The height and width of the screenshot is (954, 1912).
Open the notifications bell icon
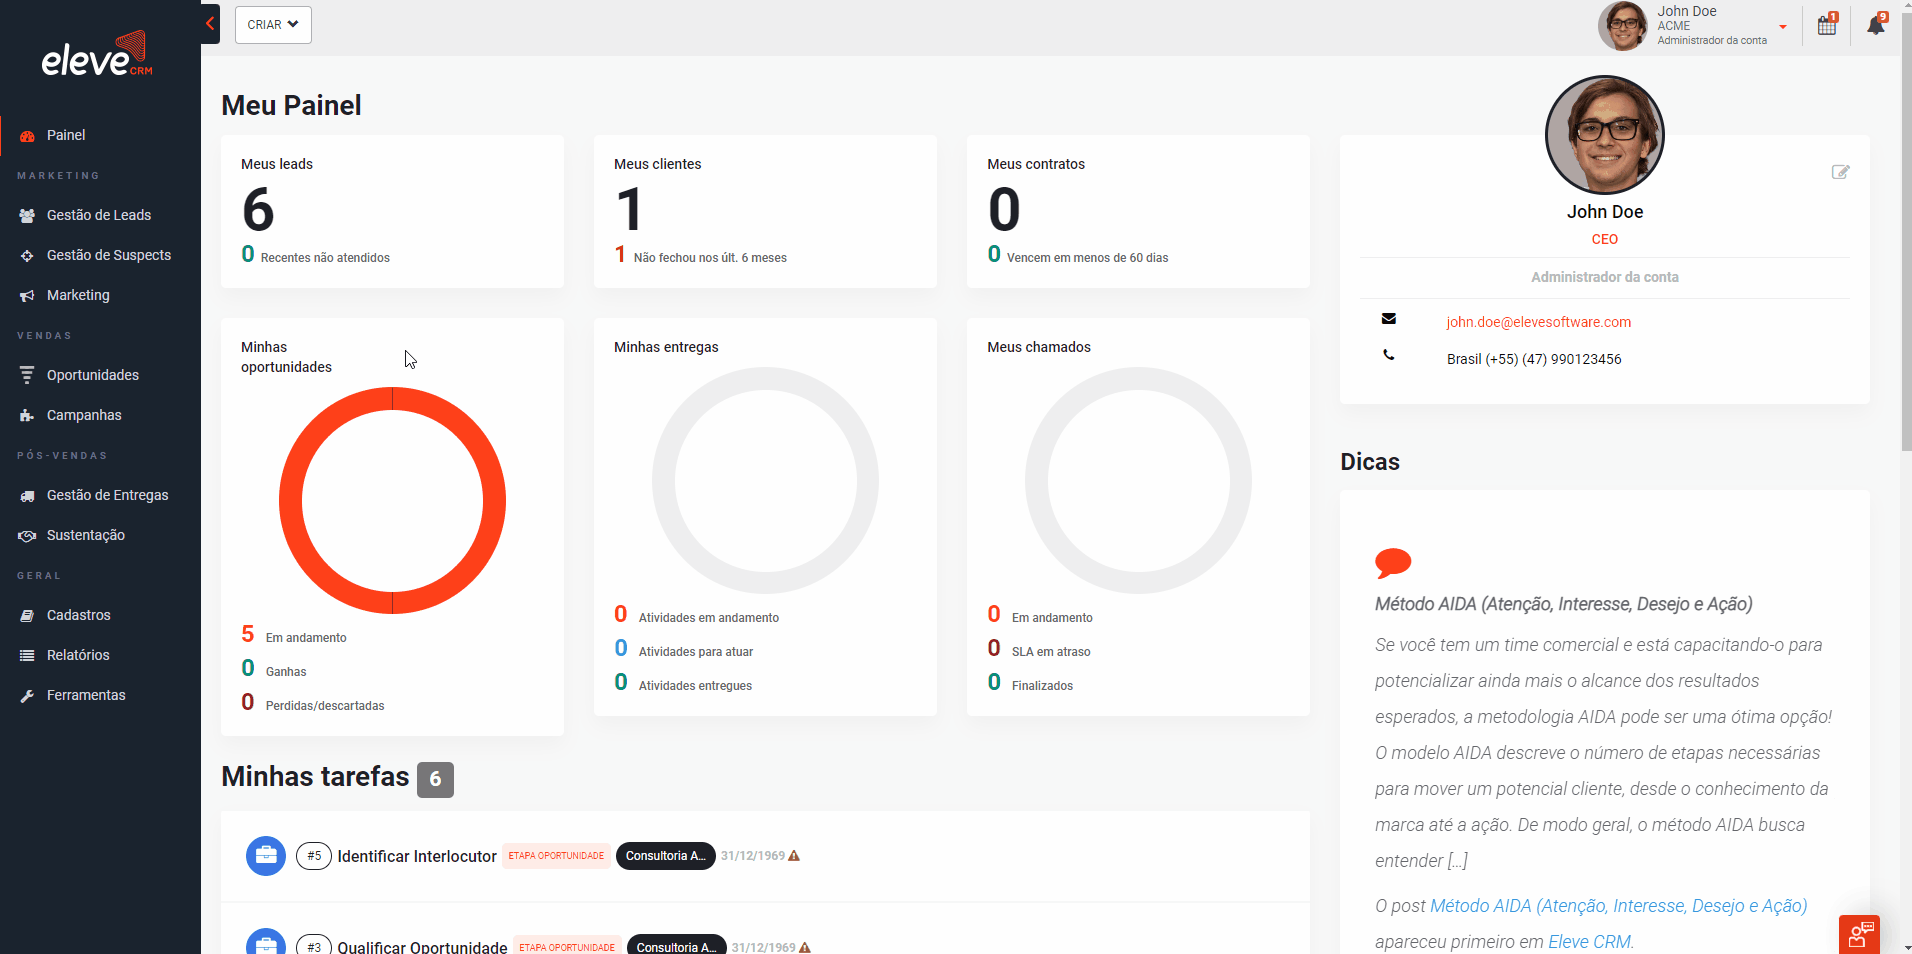click(x=1876, y=25)
